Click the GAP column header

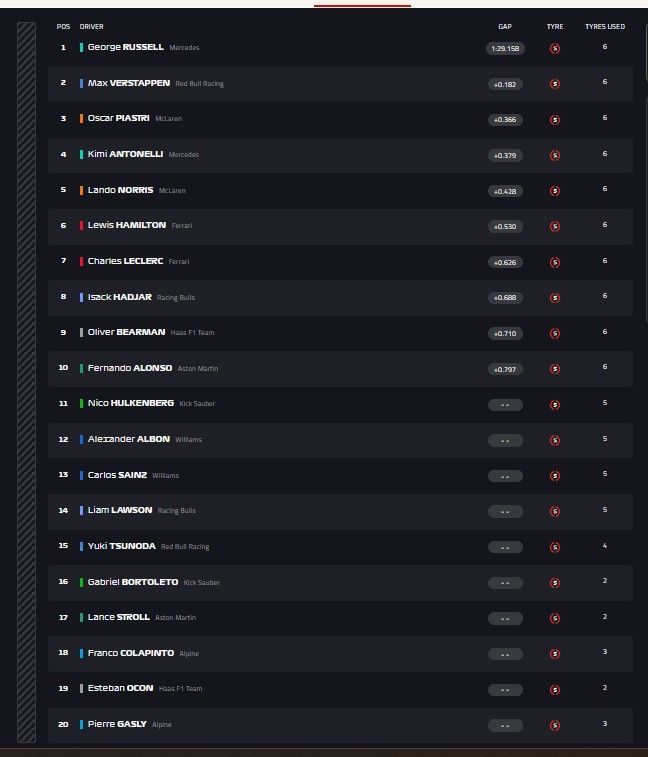click(x=505, y=27)
